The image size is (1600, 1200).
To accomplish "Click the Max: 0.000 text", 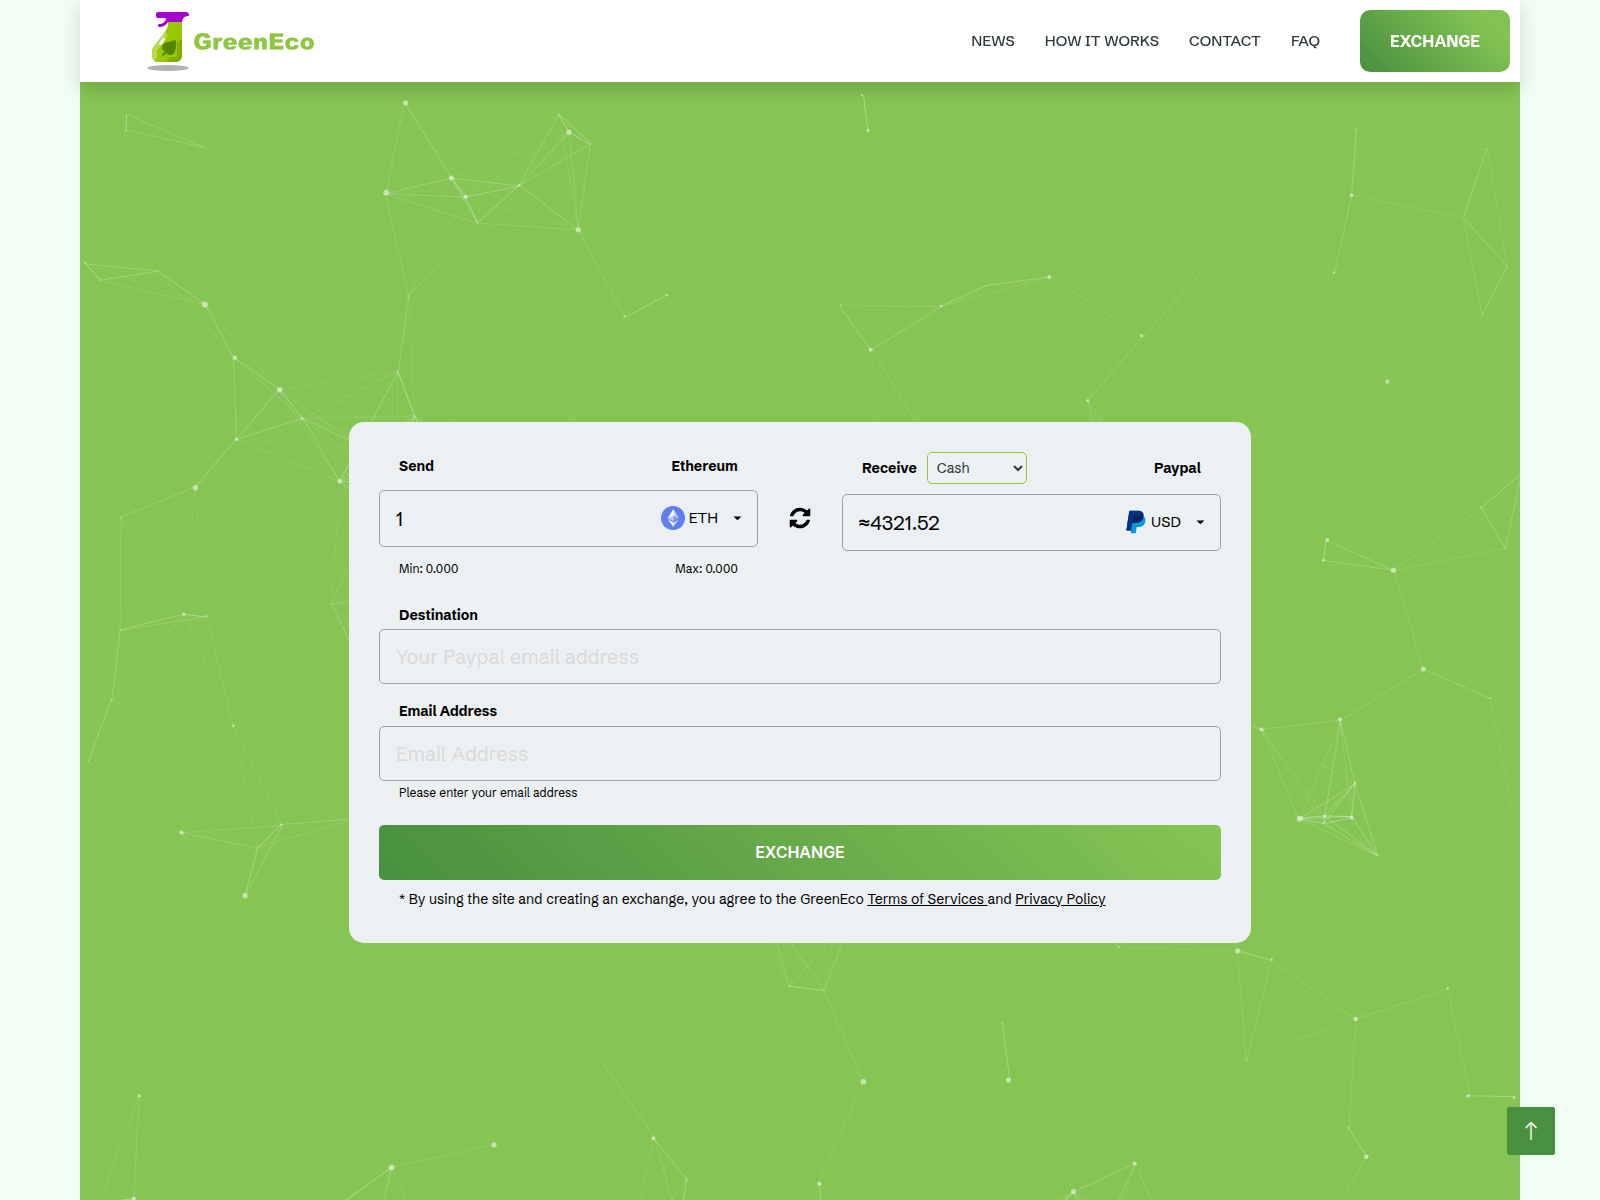I will point(706,569).
